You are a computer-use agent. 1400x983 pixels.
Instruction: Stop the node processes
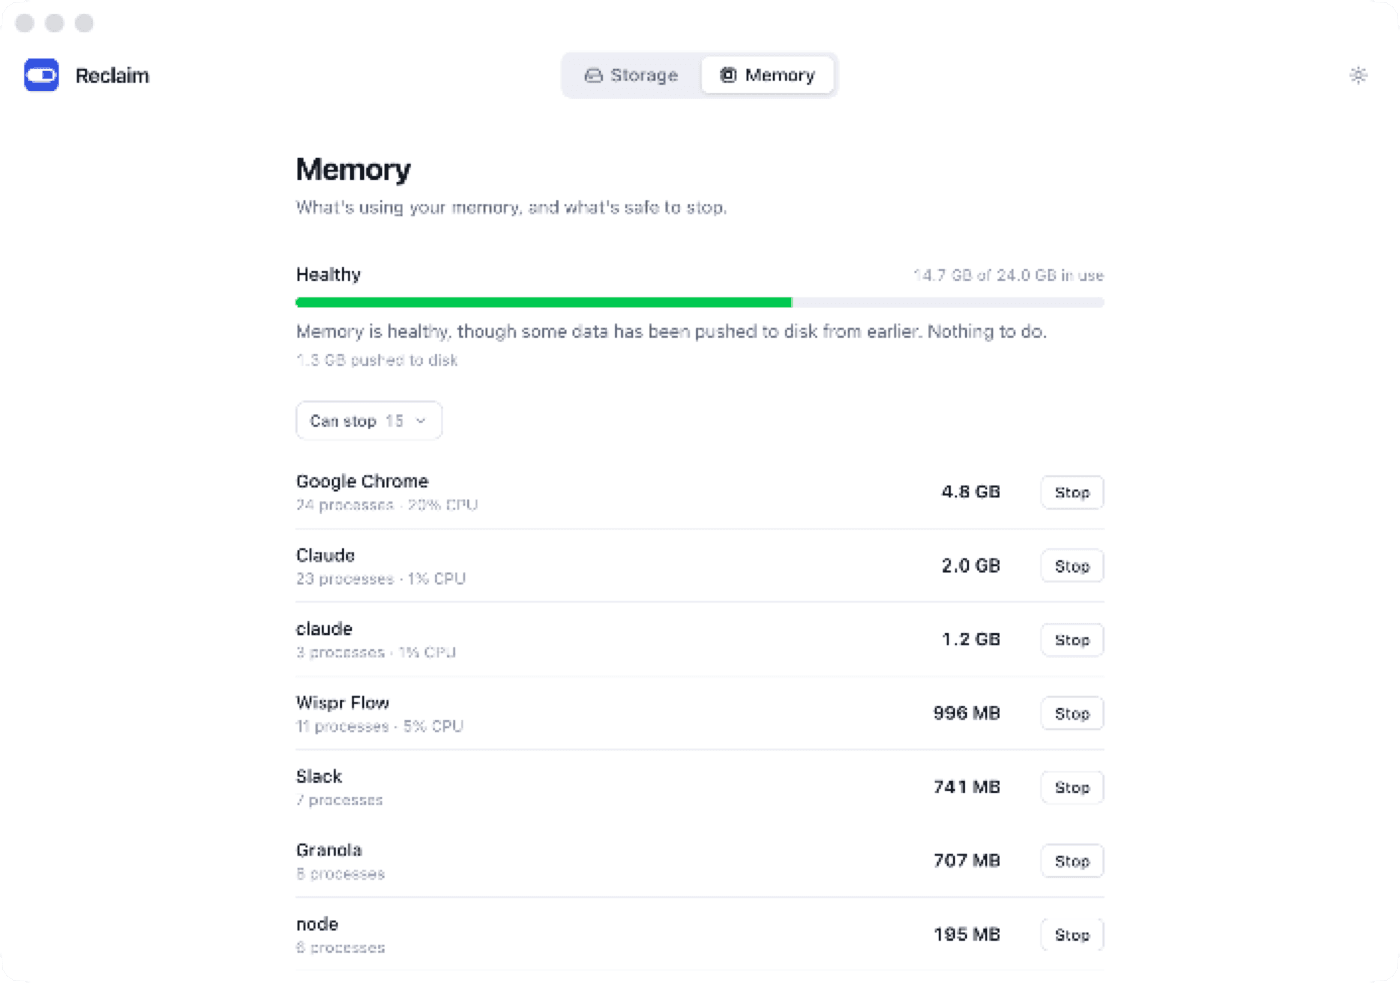pyautogui.click(x=1072, y=935)
